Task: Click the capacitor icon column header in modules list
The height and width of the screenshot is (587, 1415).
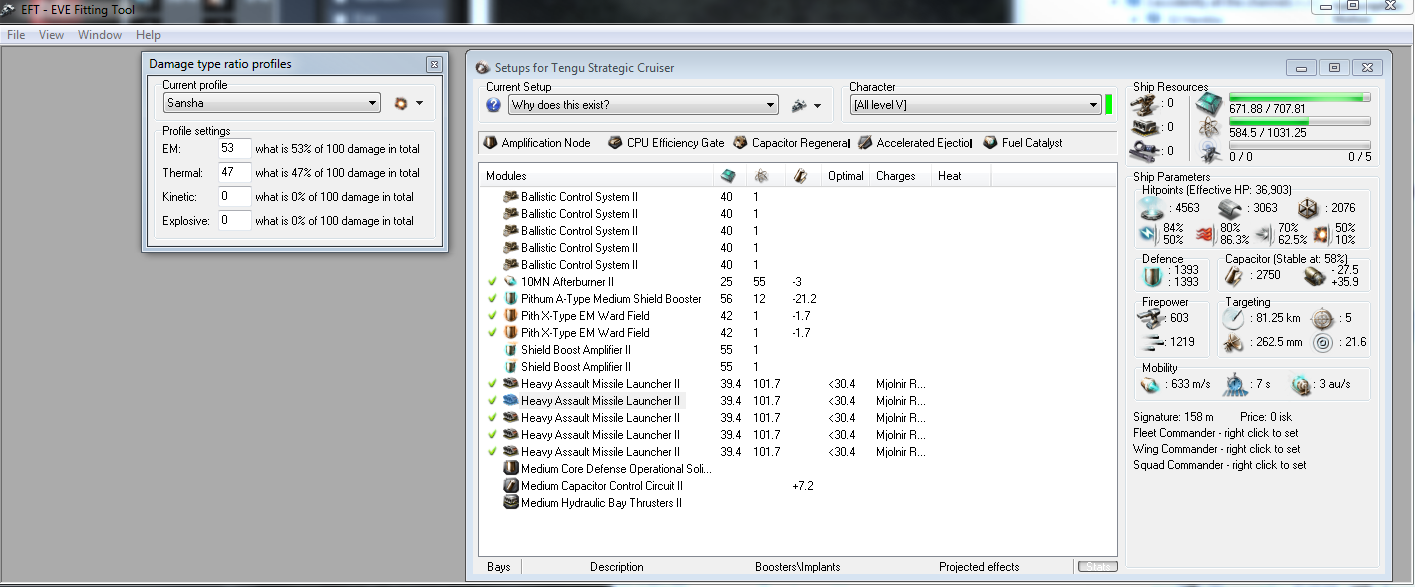Action: pyautogui.click(x=799, y=176)
